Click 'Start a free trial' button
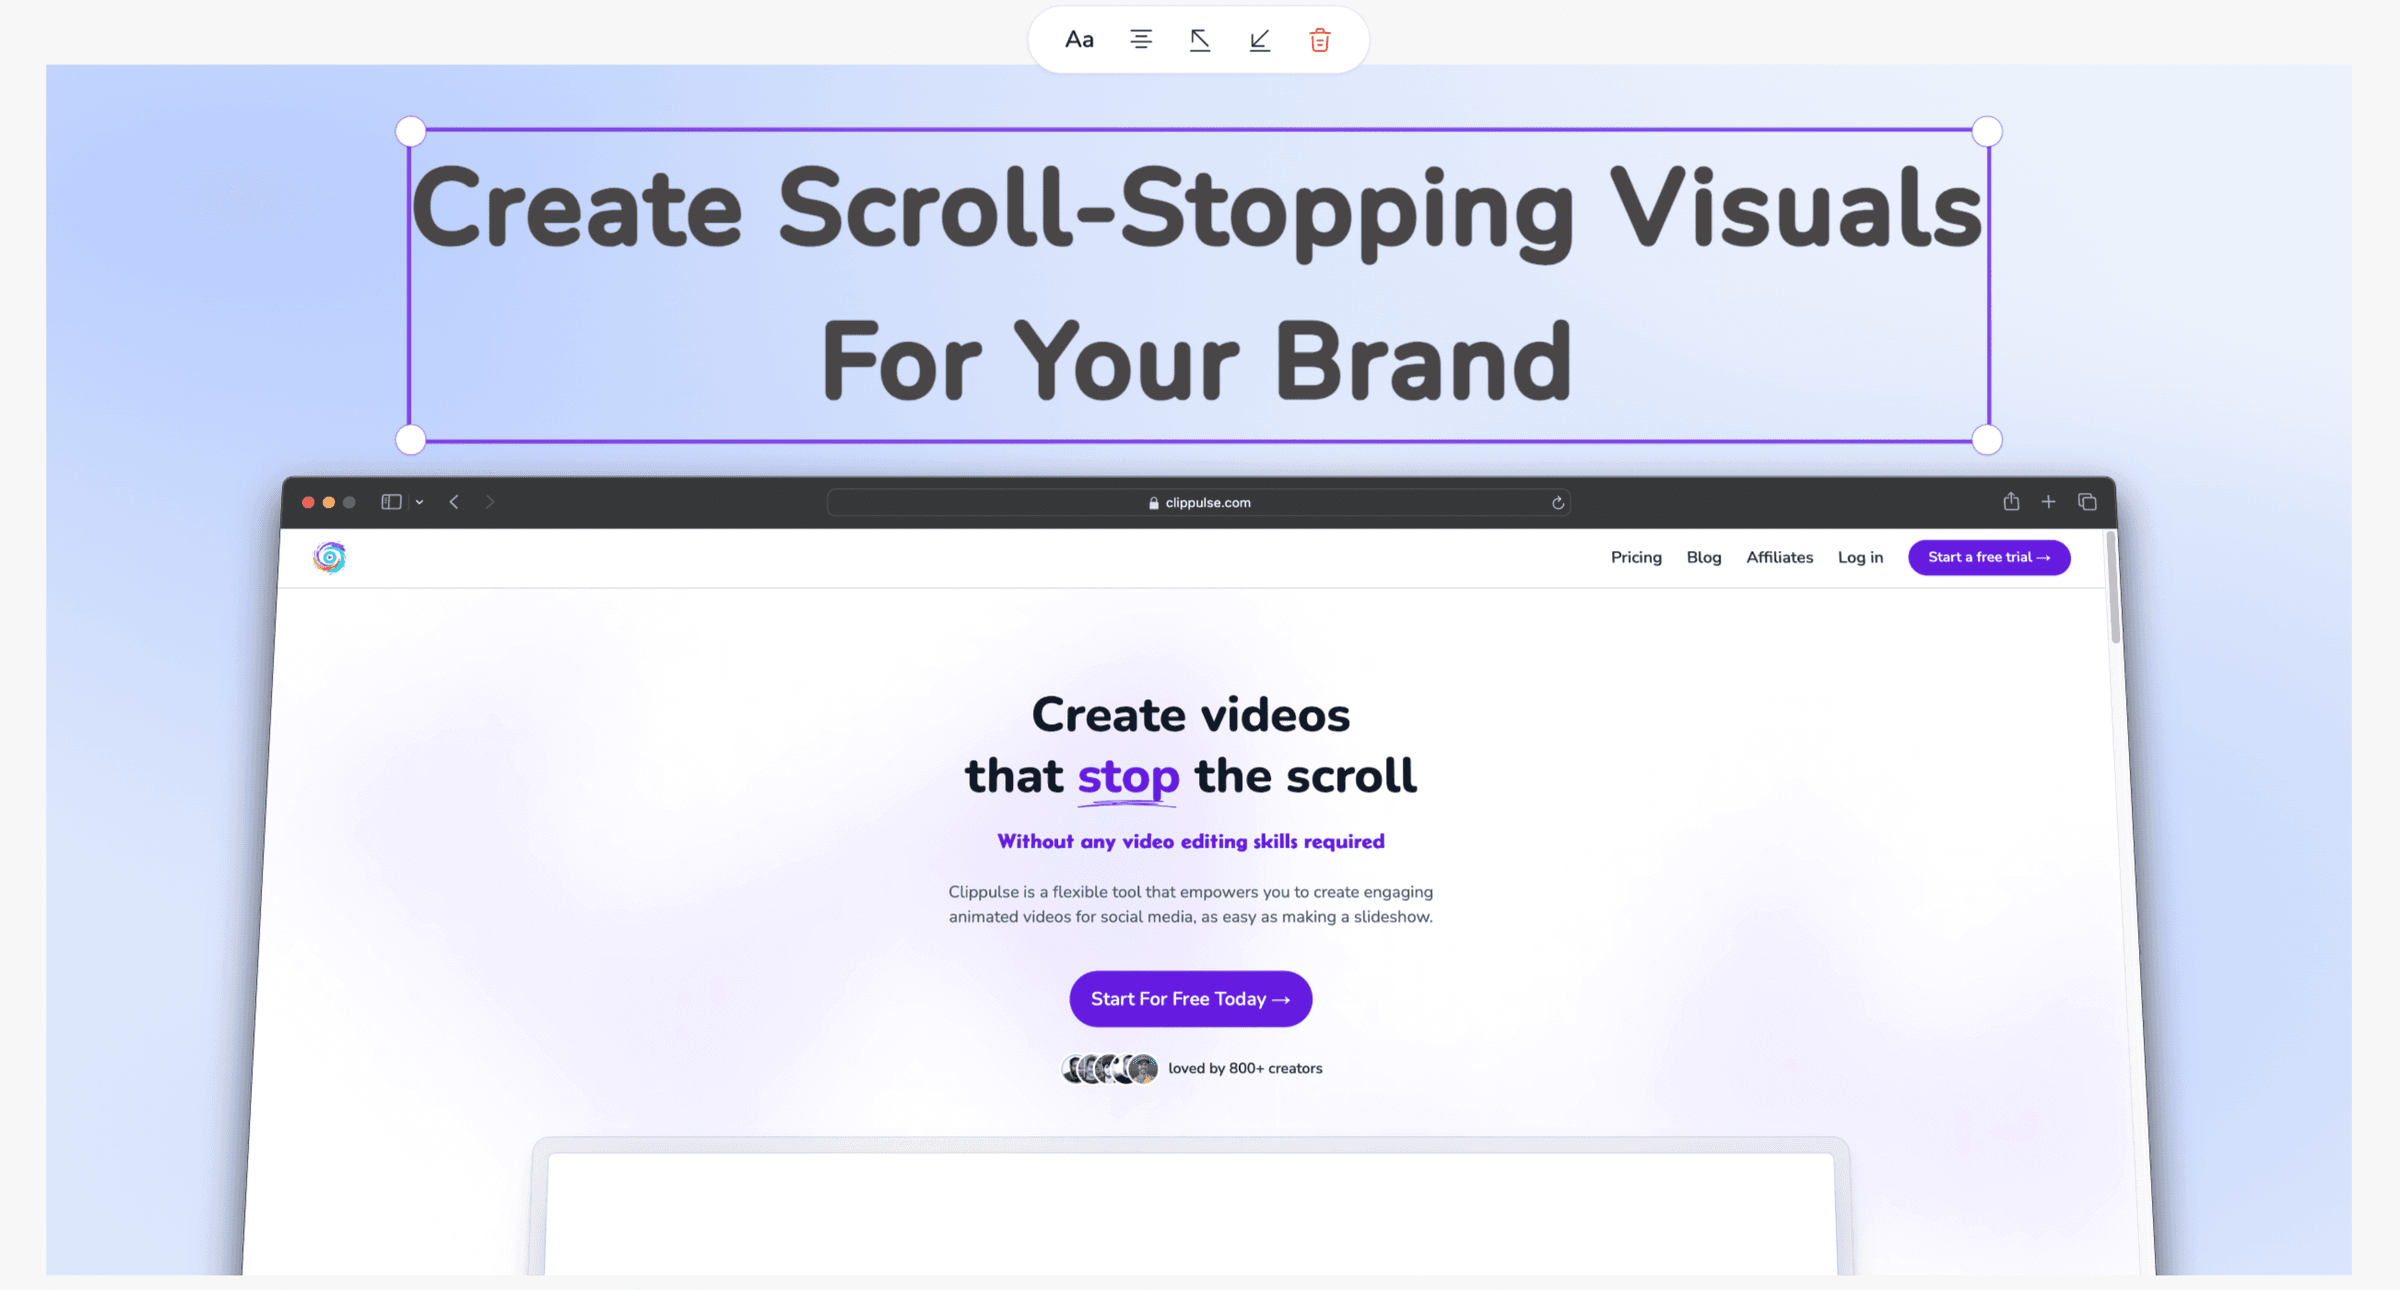Screen dimensions: 2400x1290 [x=1989, y=557]
